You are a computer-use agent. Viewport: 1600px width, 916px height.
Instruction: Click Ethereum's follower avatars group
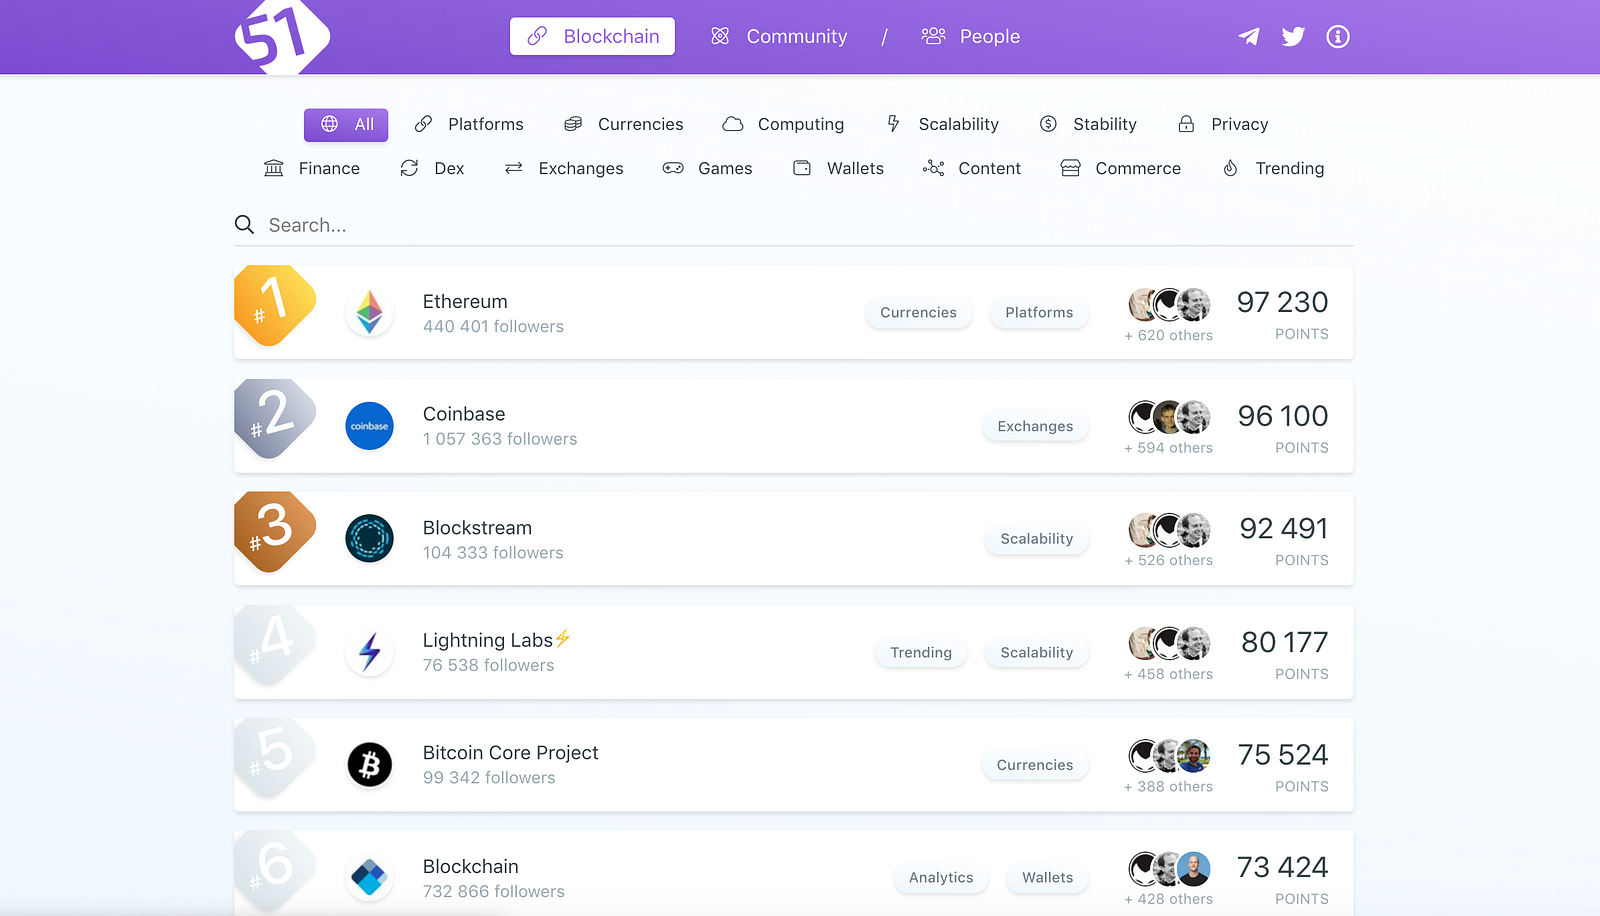[x=1169, y=304]
